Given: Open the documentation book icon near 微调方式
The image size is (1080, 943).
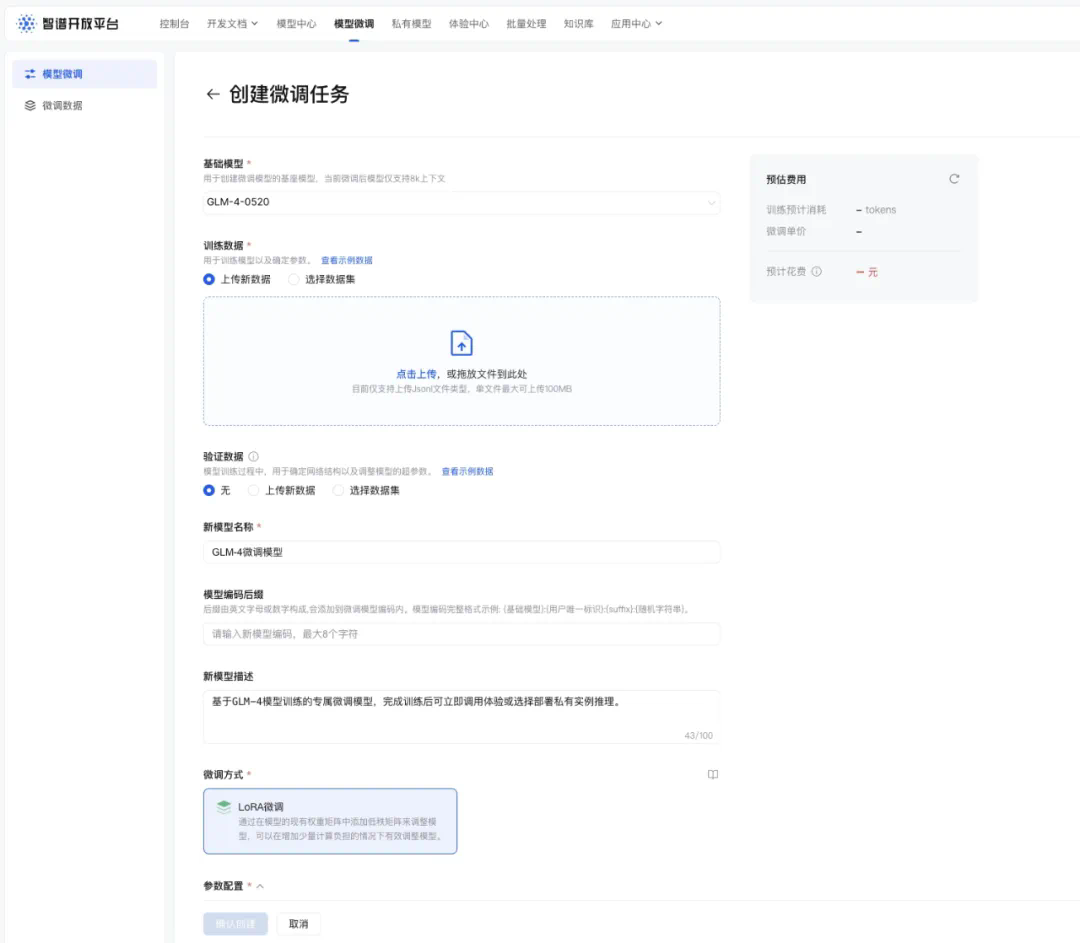Looking at the screenshot, I should 713,774.
